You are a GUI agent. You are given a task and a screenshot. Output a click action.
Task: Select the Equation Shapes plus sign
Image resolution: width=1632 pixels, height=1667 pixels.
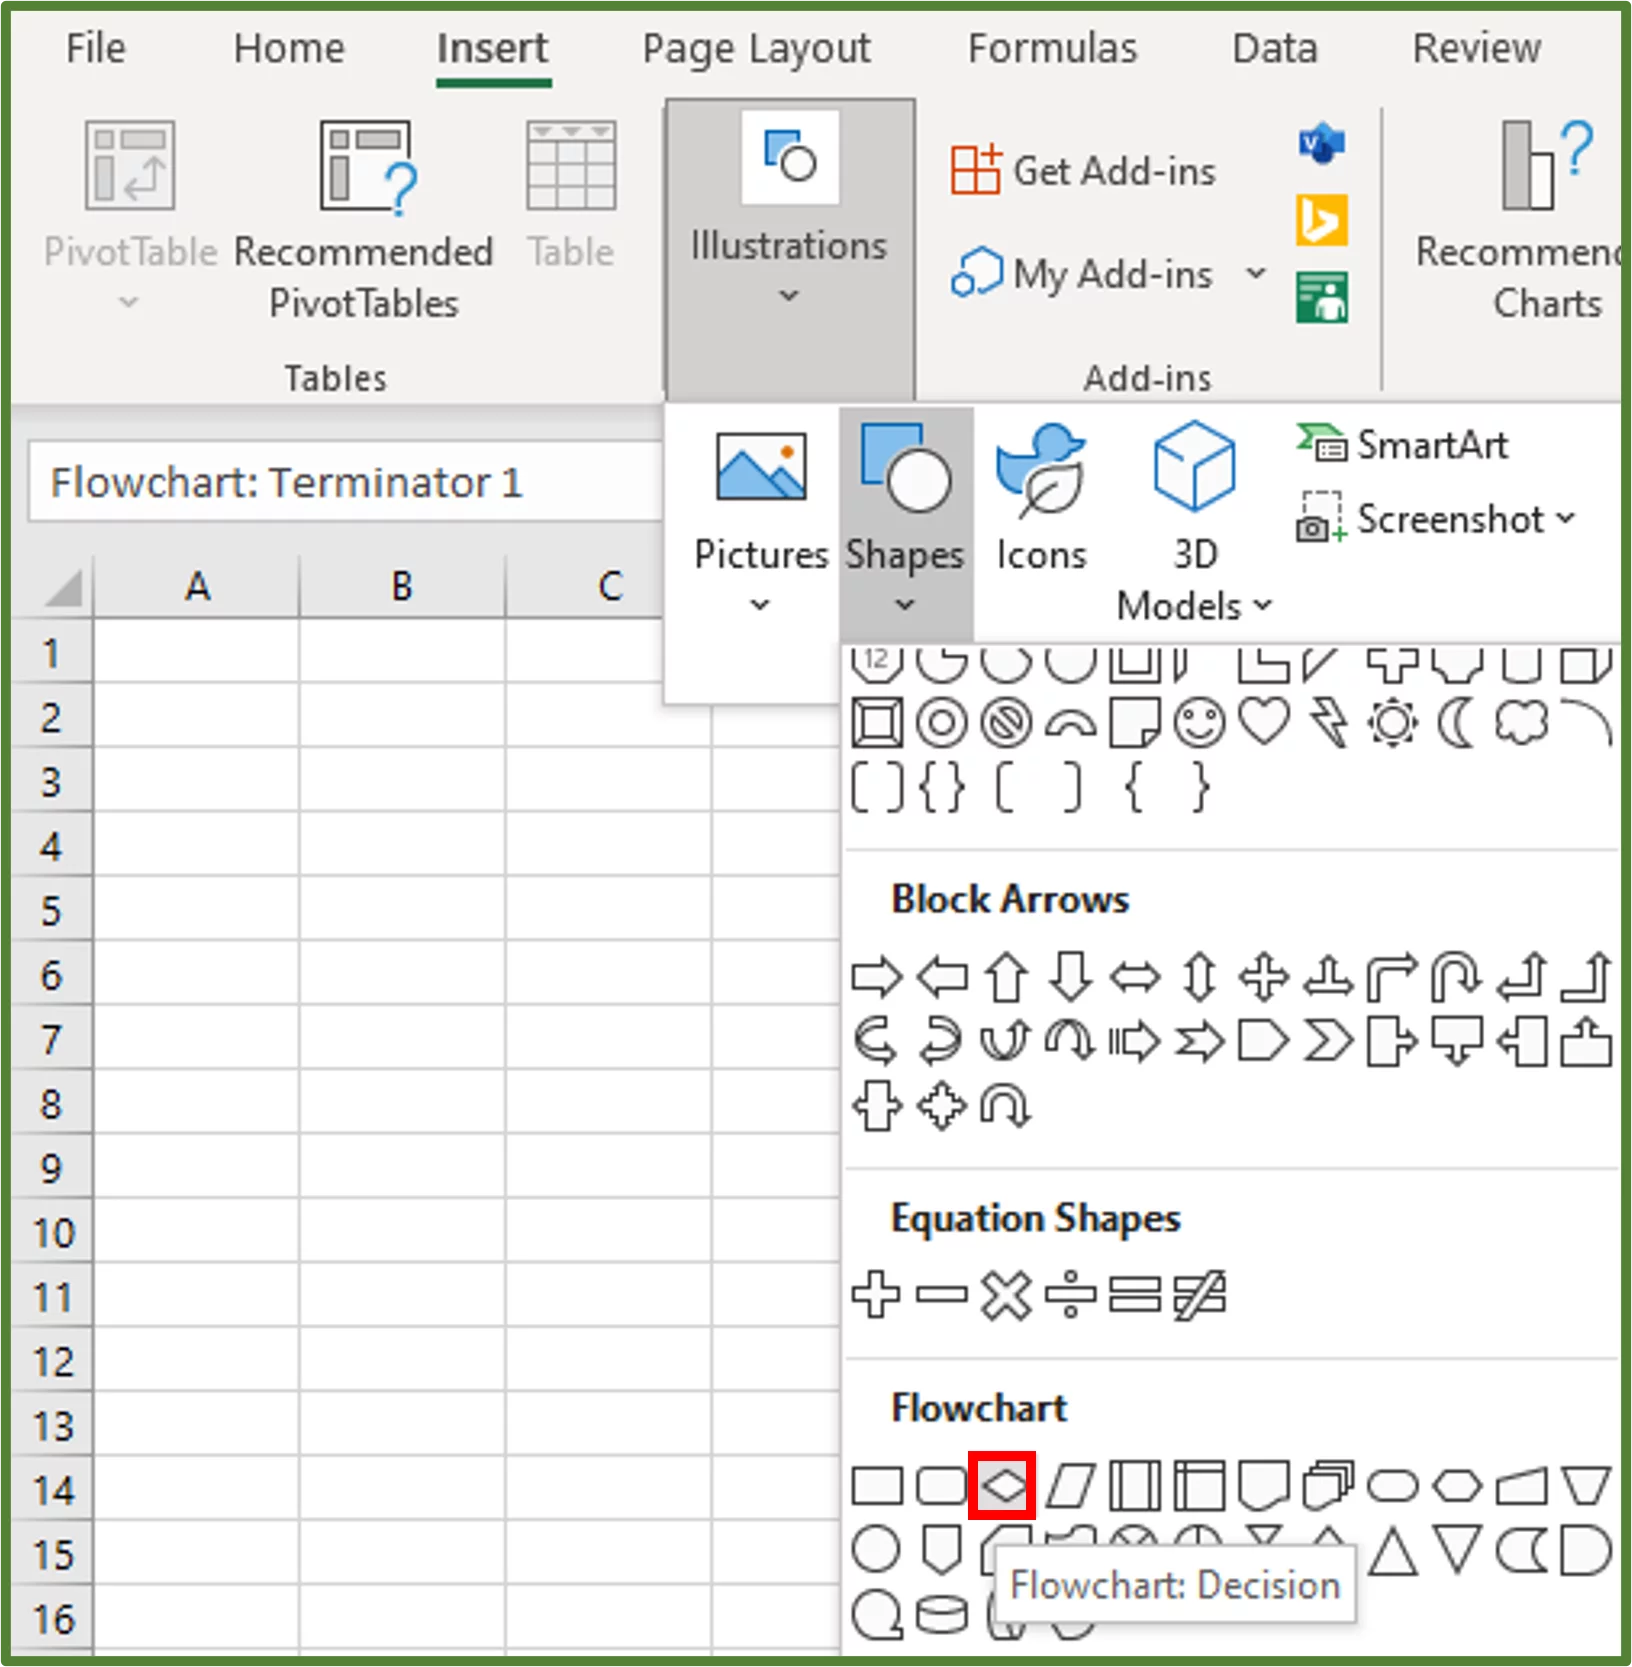[x=878, y=1296]
